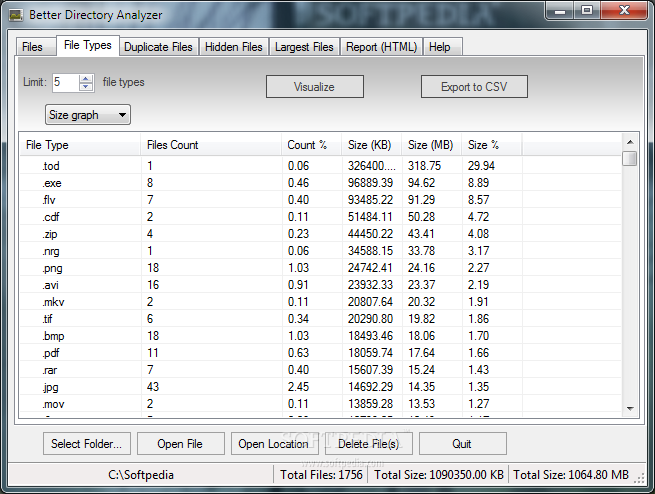Sort by Size (MB) column header
Viewport: 655px width, 494px height.
432,145
